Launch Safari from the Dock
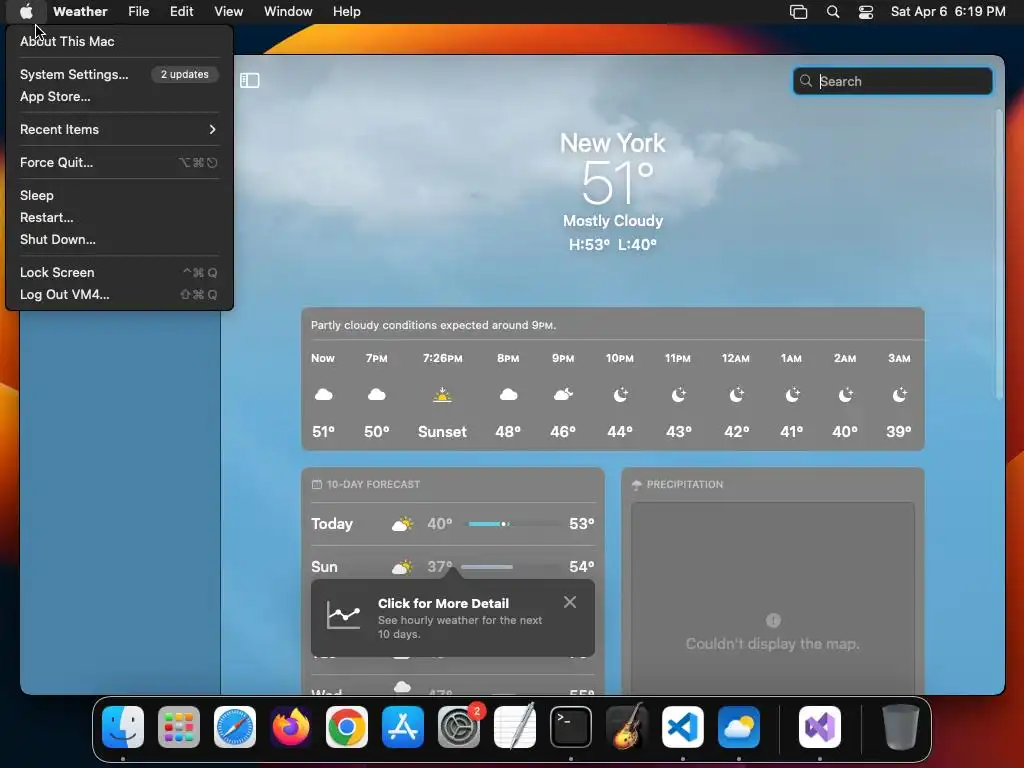This screenshot has height=768, width=1024. [x=235, y=727]
